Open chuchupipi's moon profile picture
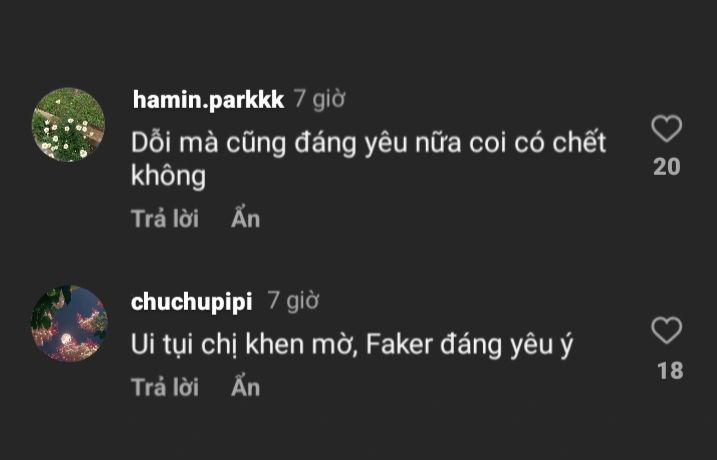This screenshot has width=717, height=460. [x=69, y=324]
